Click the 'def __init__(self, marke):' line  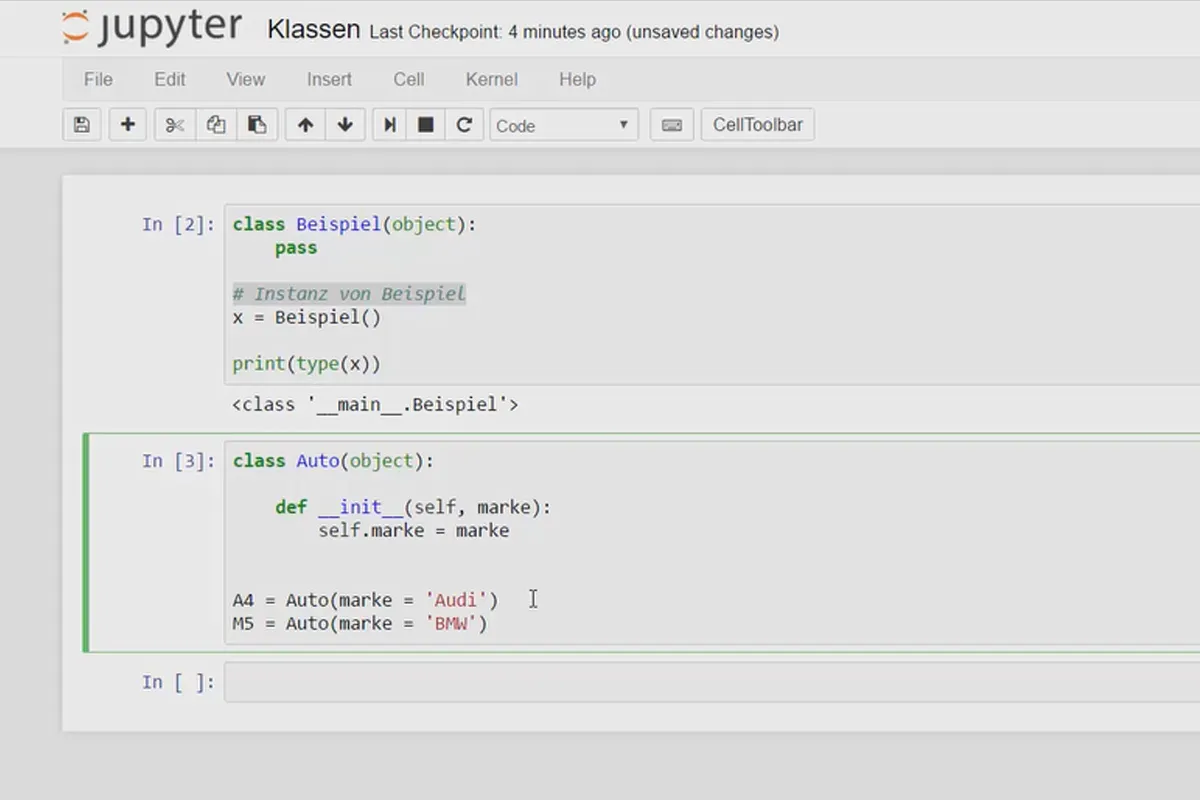point(413,508)
